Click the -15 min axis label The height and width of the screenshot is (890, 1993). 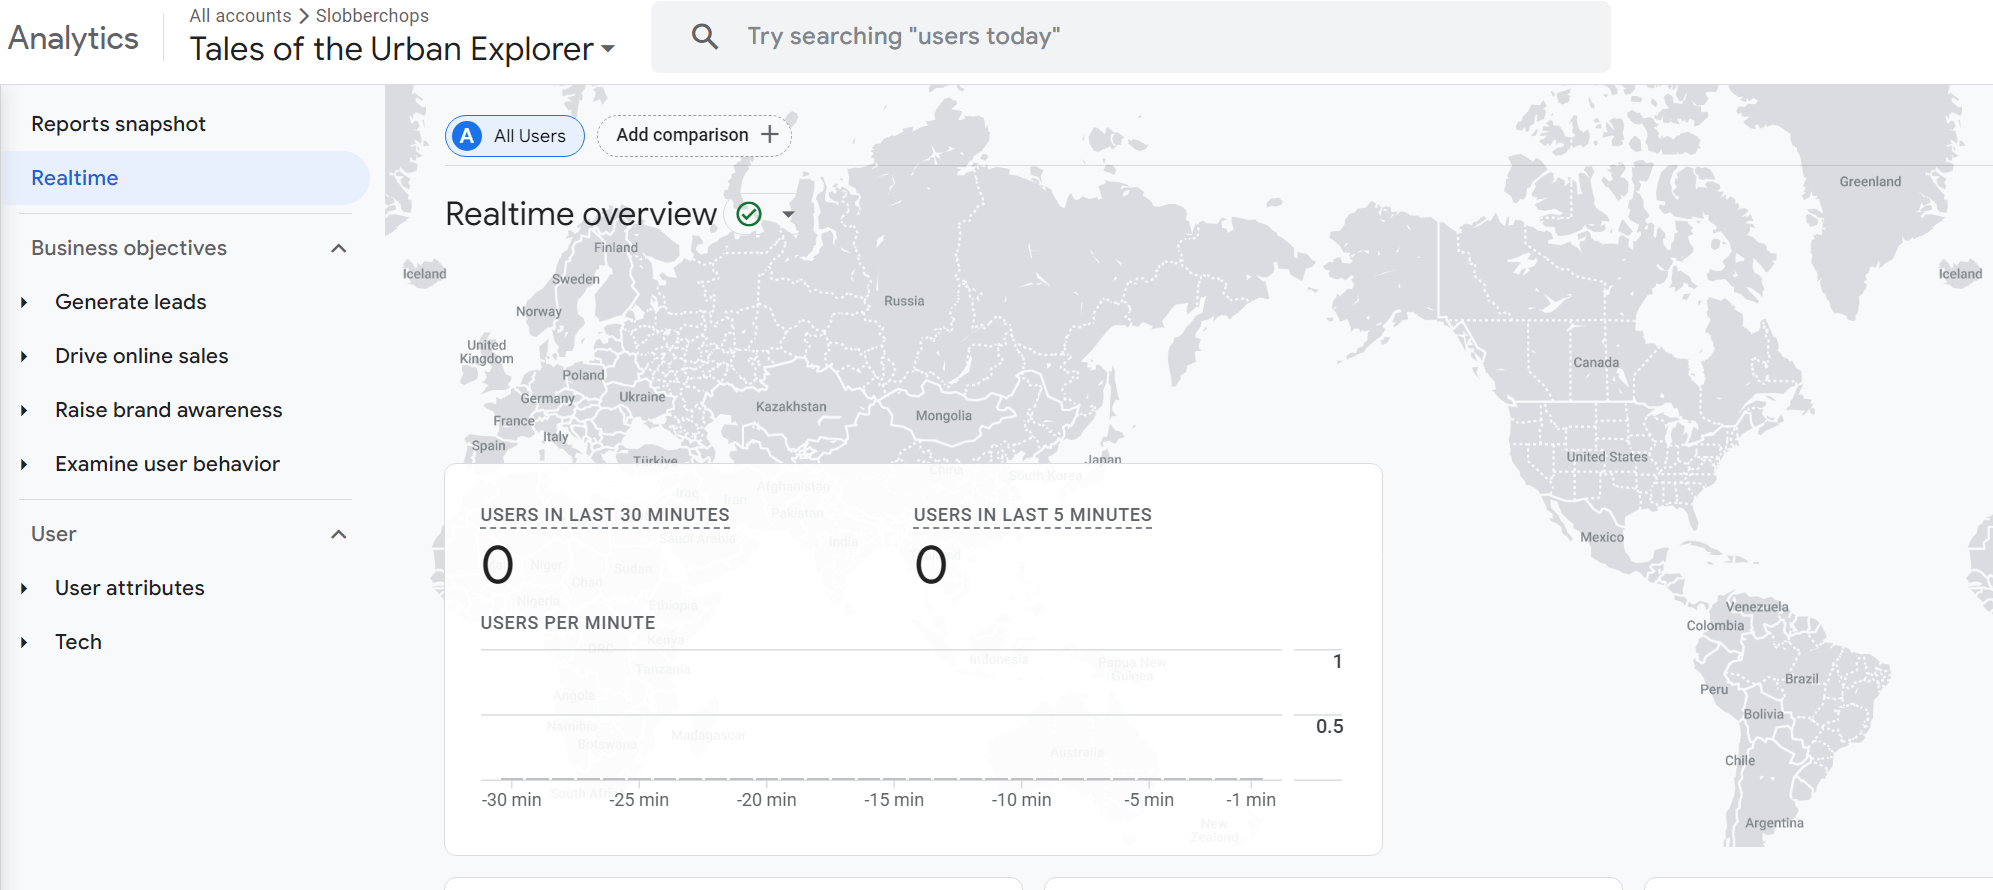(x=894, y=800)
